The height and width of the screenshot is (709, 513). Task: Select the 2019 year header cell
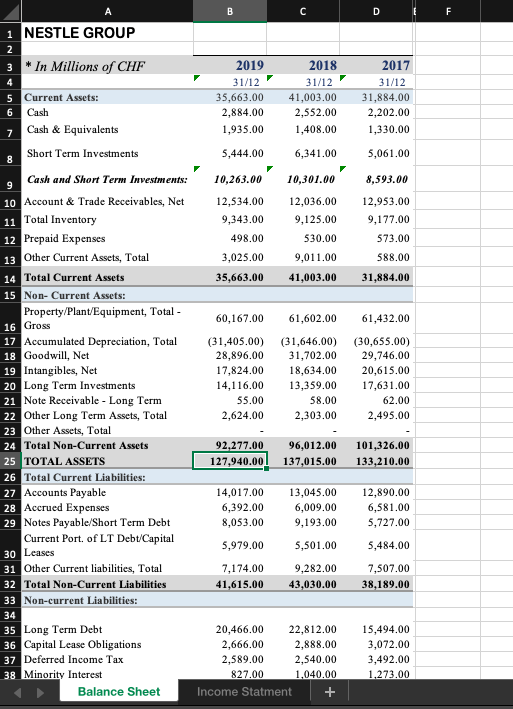[230, 66]
